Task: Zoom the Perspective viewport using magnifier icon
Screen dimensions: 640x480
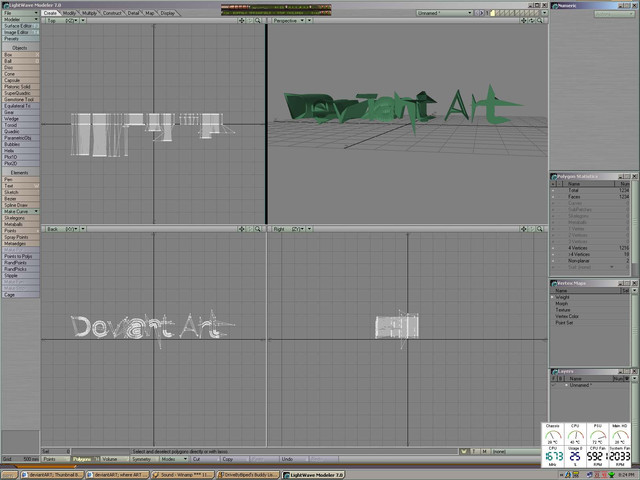Action: pyautogui.click(x=540, y=20)
